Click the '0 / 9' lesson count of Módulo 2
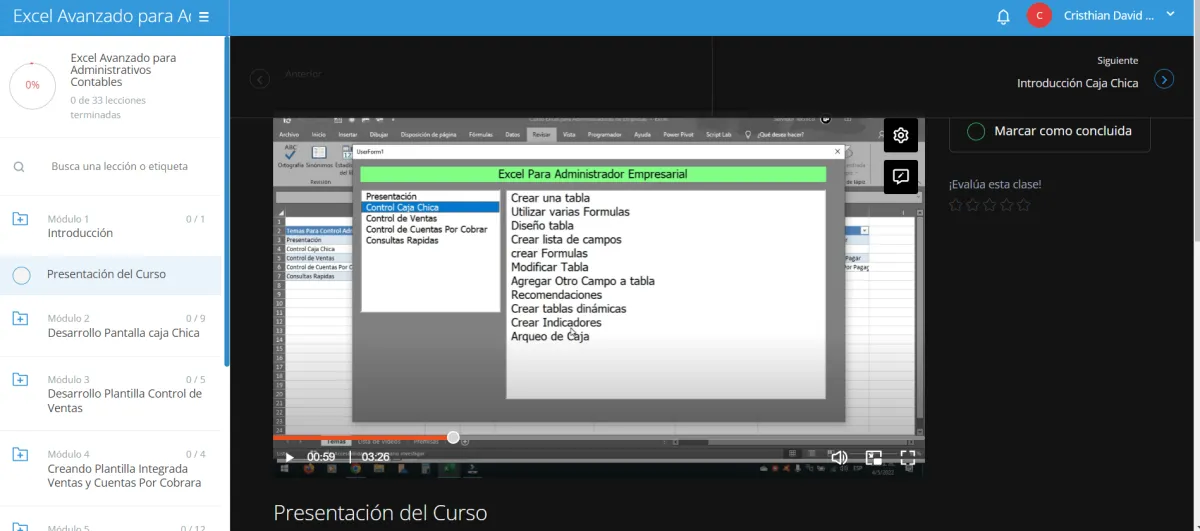 (x=195, y=318)
